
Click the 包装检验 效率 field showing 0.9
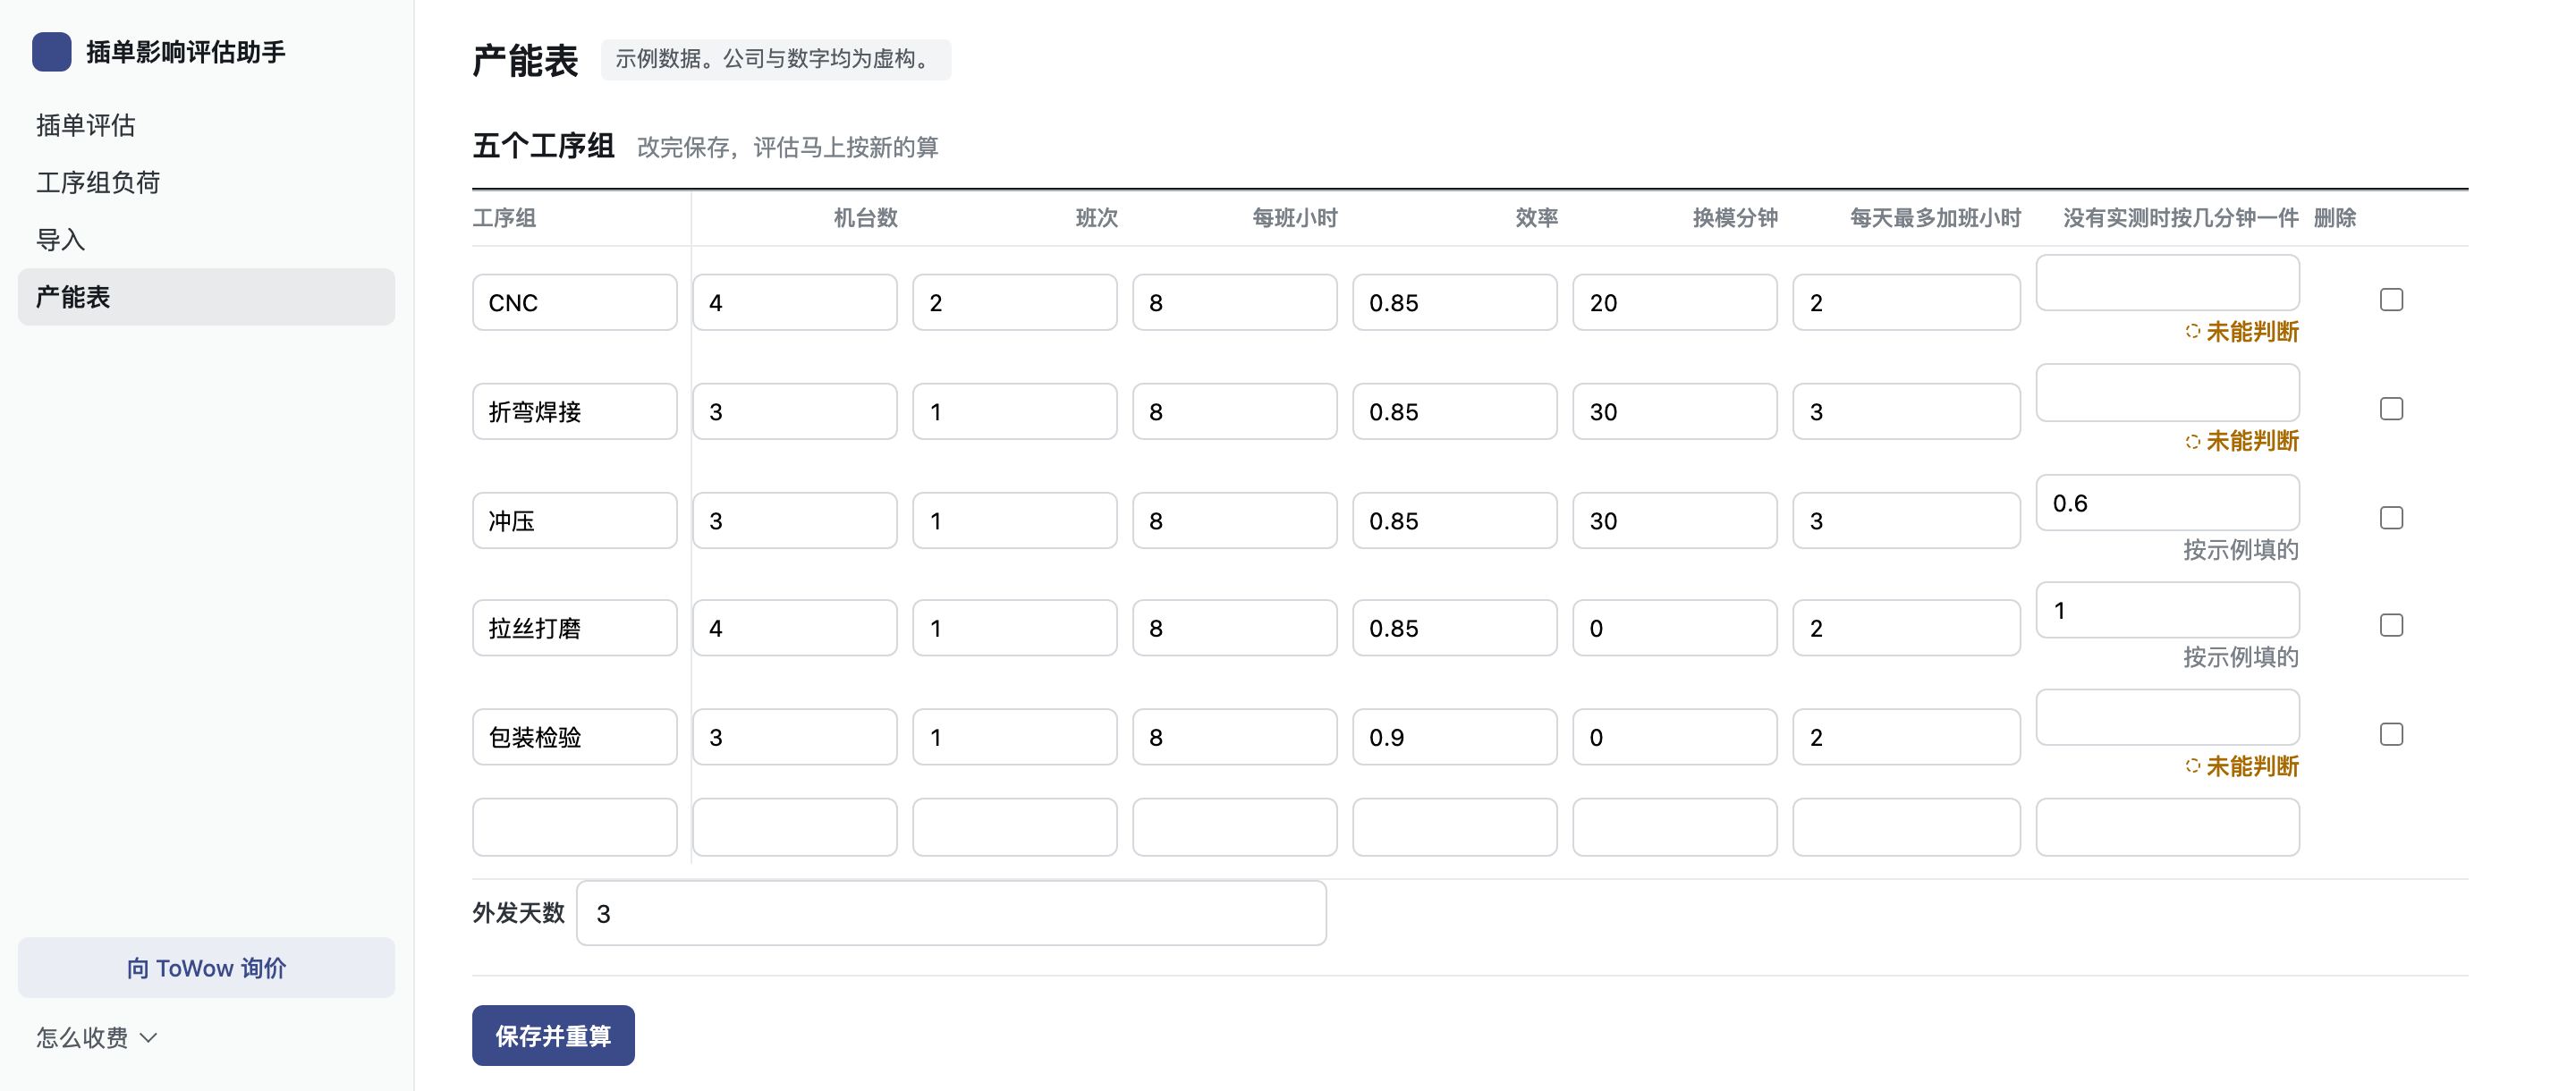[1455, 737]
